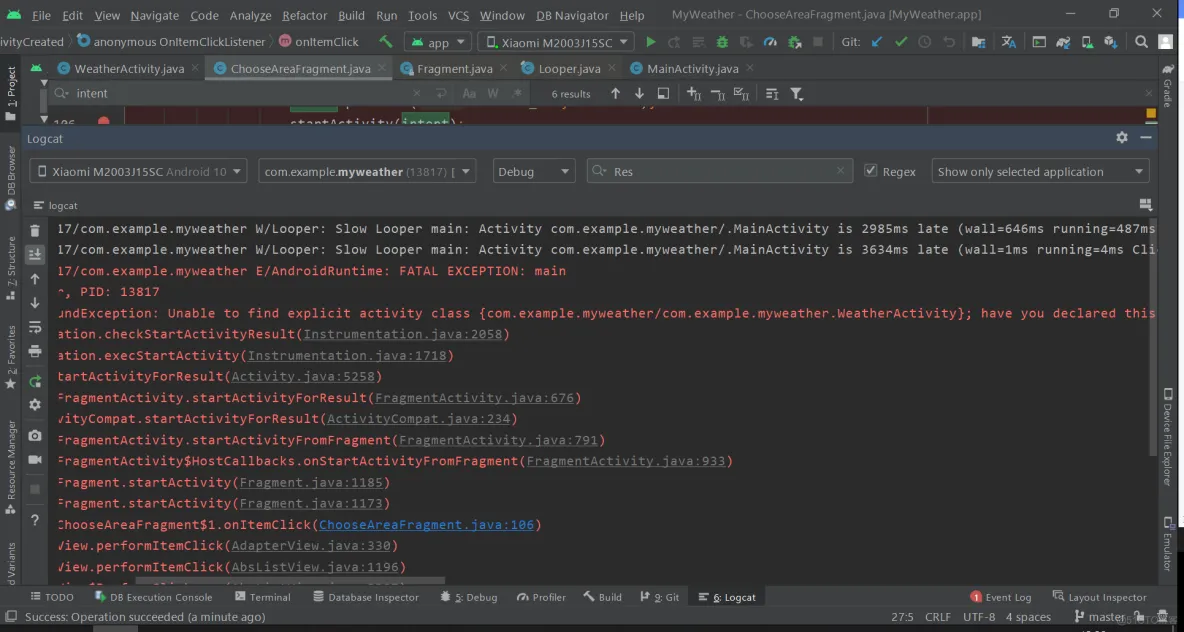The width and height of the screenshot is (1184, 632).
Task: Open Instrumentation.java:2058 link
Action: pos(402,334)
